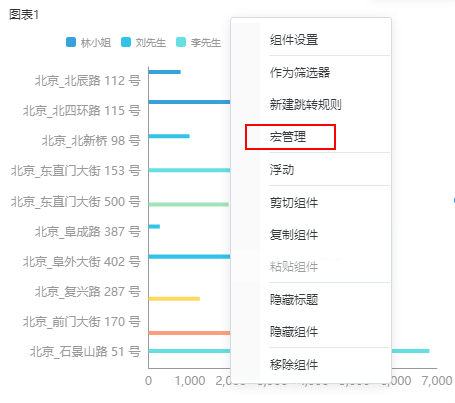Select 作为筛选器 menu entry
455x403 pixels.
300,72
